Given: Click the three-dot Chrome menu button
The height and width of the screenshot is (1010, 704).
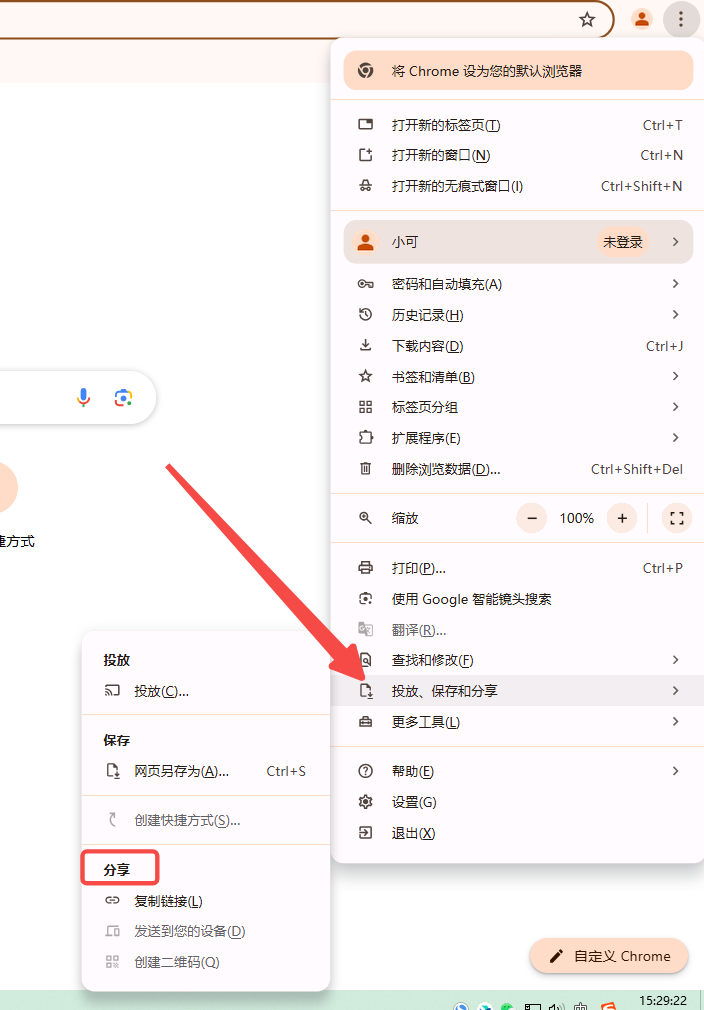Looking at the screenshot, I should point(681,19).
